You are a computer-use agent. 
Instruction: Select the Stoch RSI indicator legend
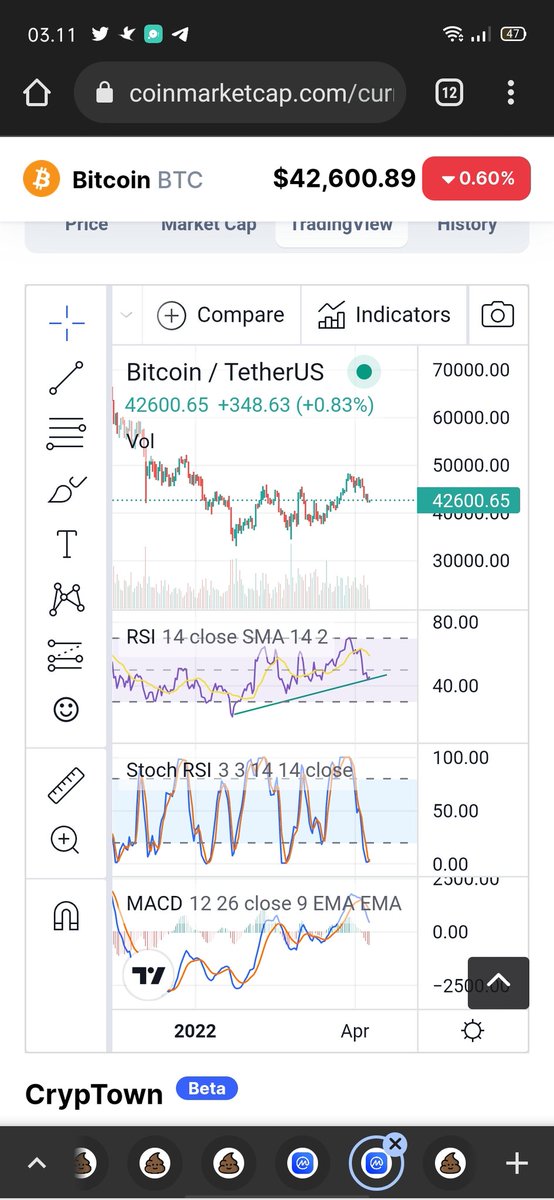tap(239, 771)
